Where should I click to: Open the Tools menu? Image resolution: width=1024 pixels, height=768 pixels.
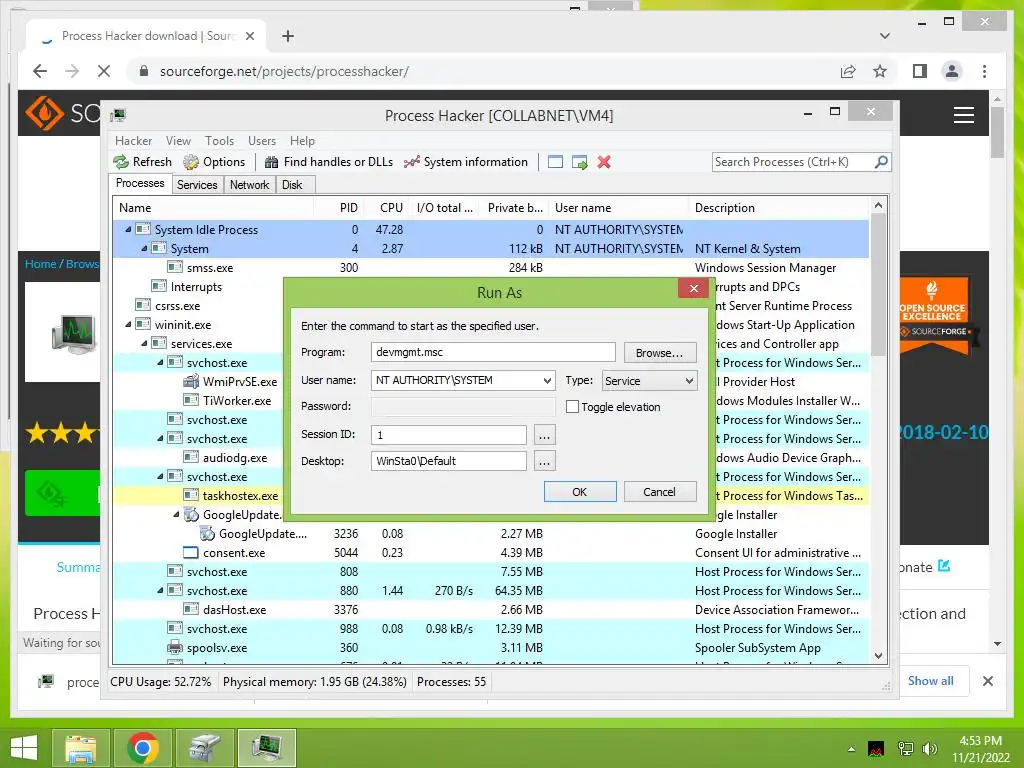[219, 140]
